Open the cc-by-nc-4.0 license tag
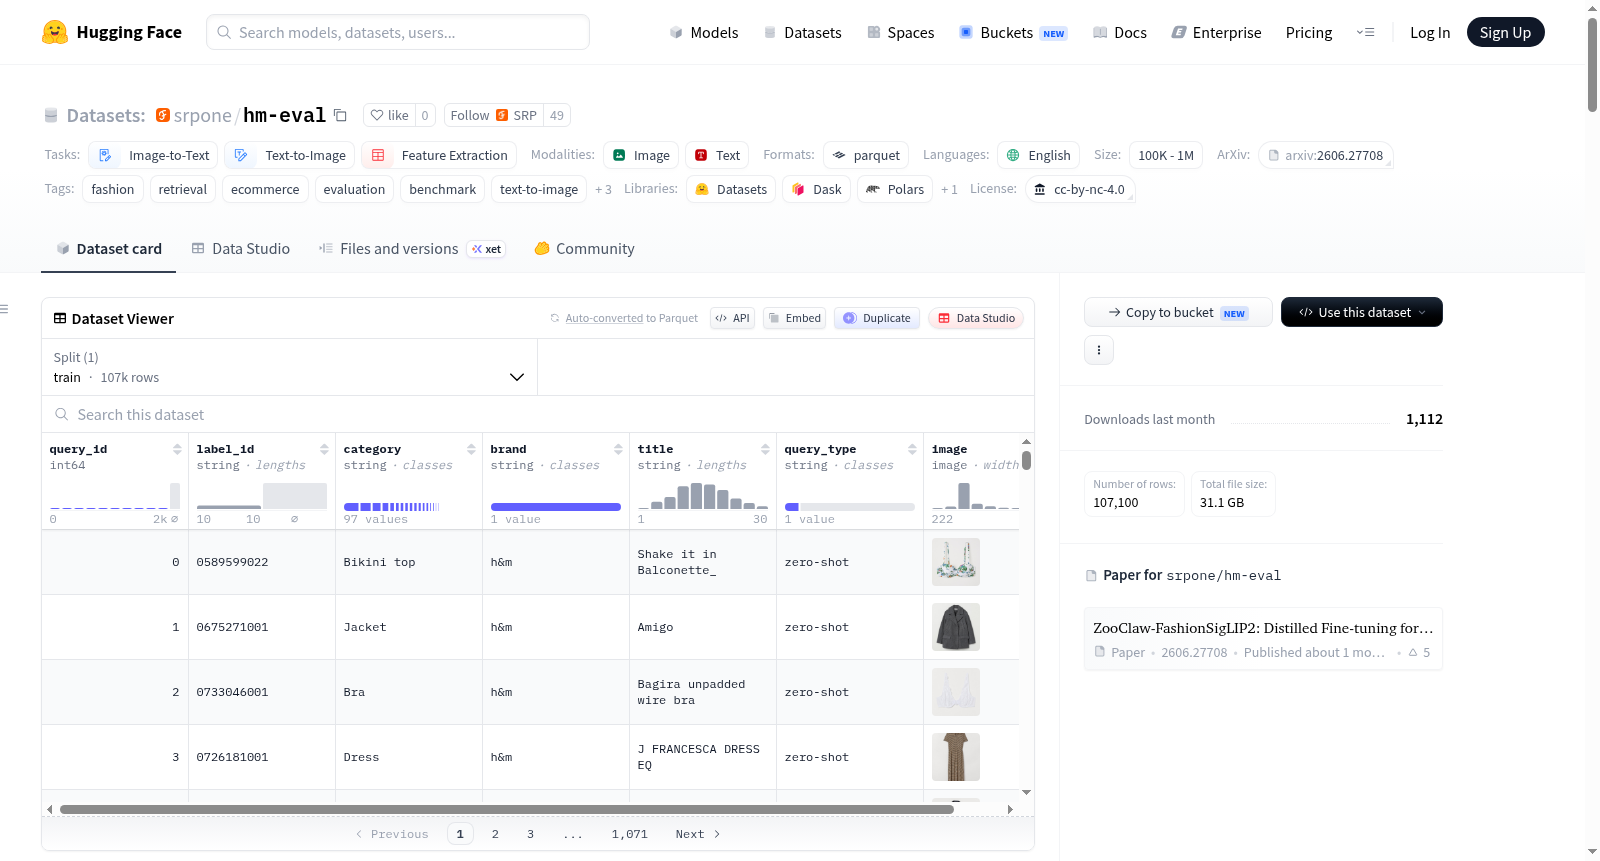Screen dimensions: 1600x861 coord(1079,189)
